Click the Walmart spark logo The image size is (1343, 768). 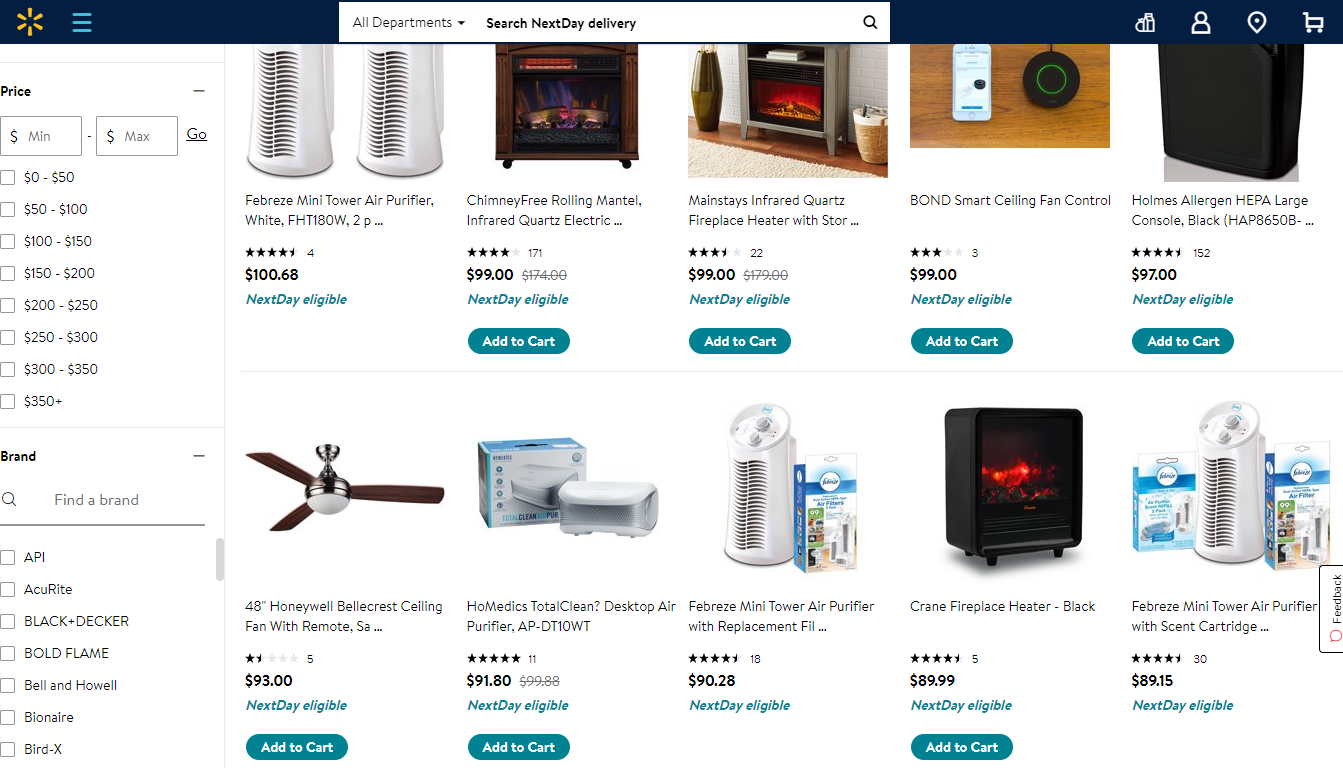coord(30,21)
